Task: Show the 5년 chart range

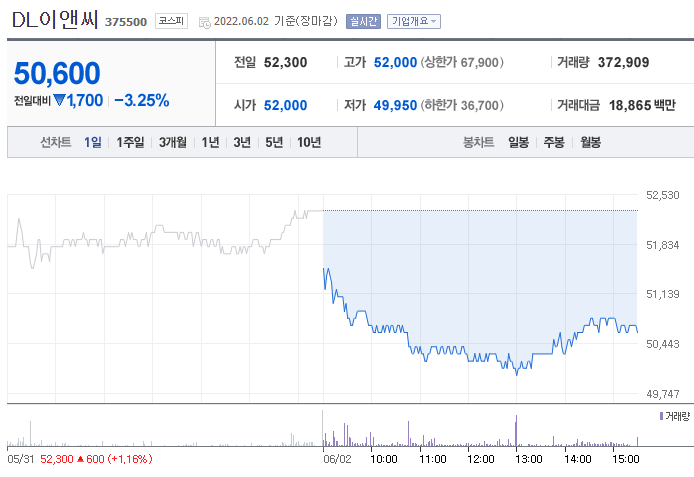Action: click(274, 142)
